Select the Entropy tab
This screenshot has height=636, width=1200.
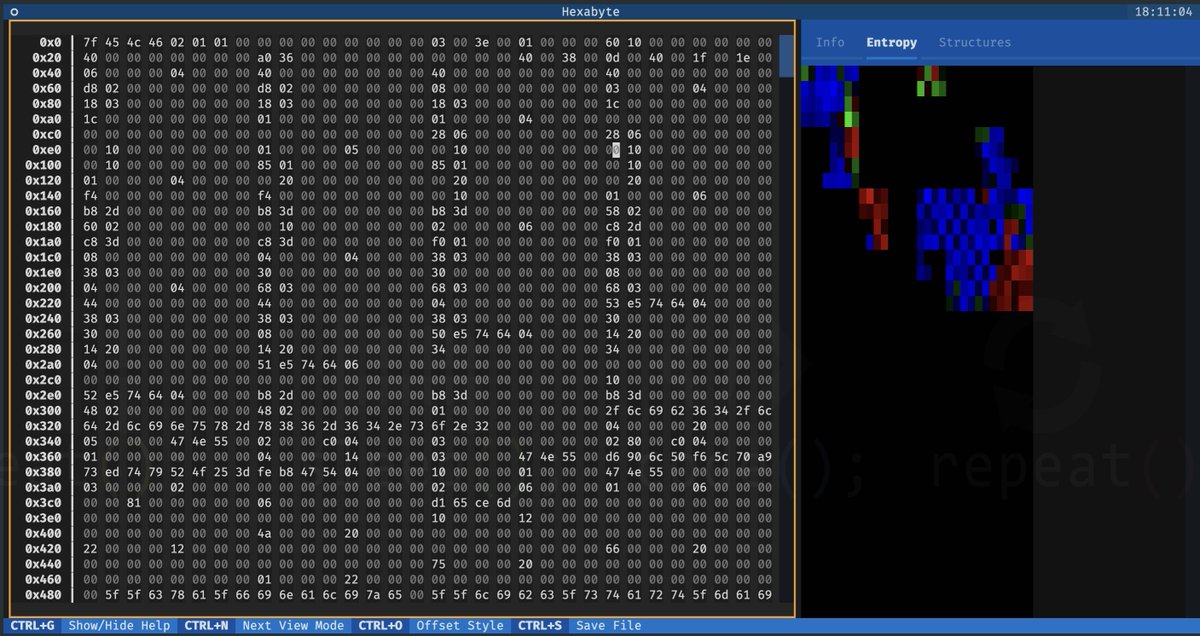point(891,42)
